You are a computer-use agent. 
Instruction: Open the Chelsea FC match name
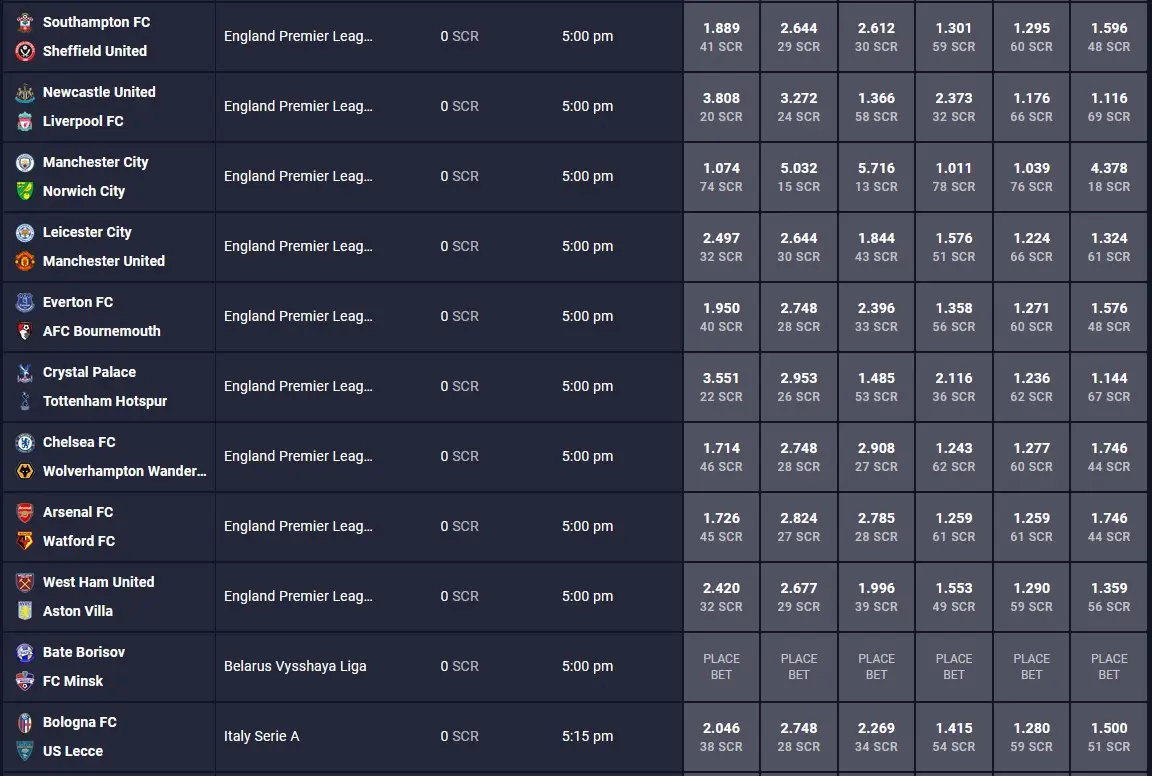tap(79, 442)
